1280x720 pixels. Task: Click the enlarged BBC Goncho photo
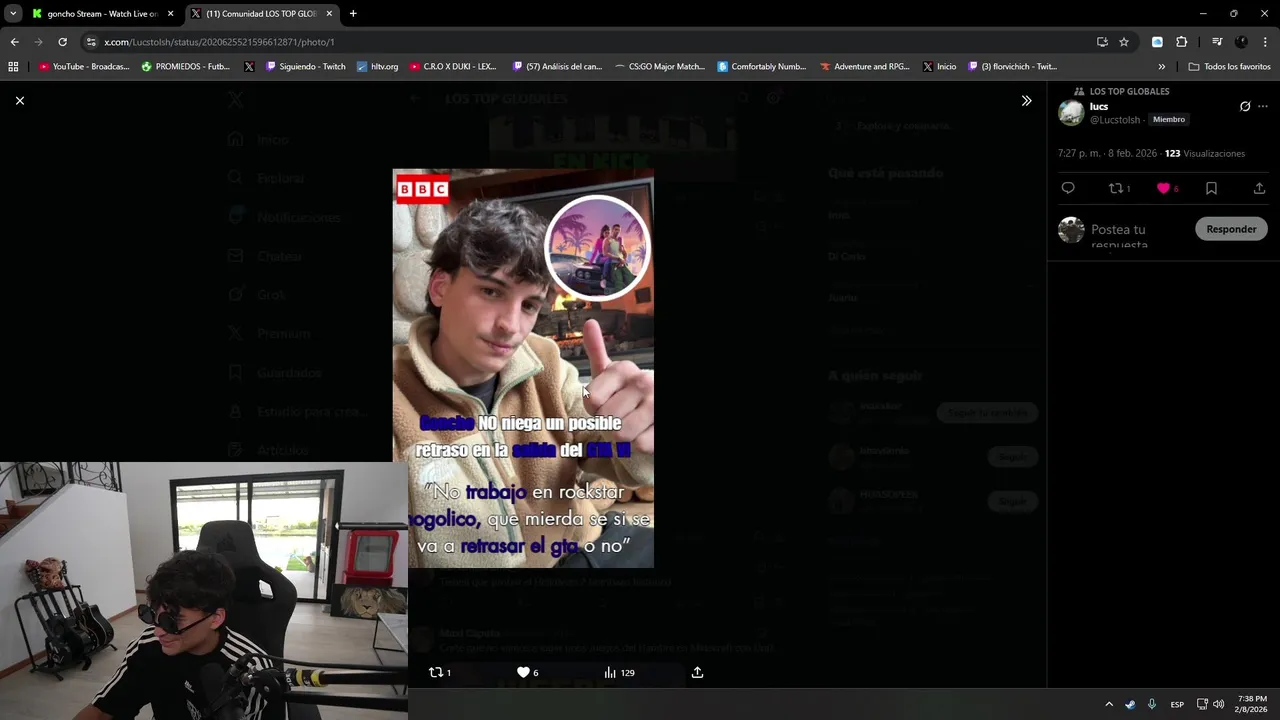(x=523, y=369)
